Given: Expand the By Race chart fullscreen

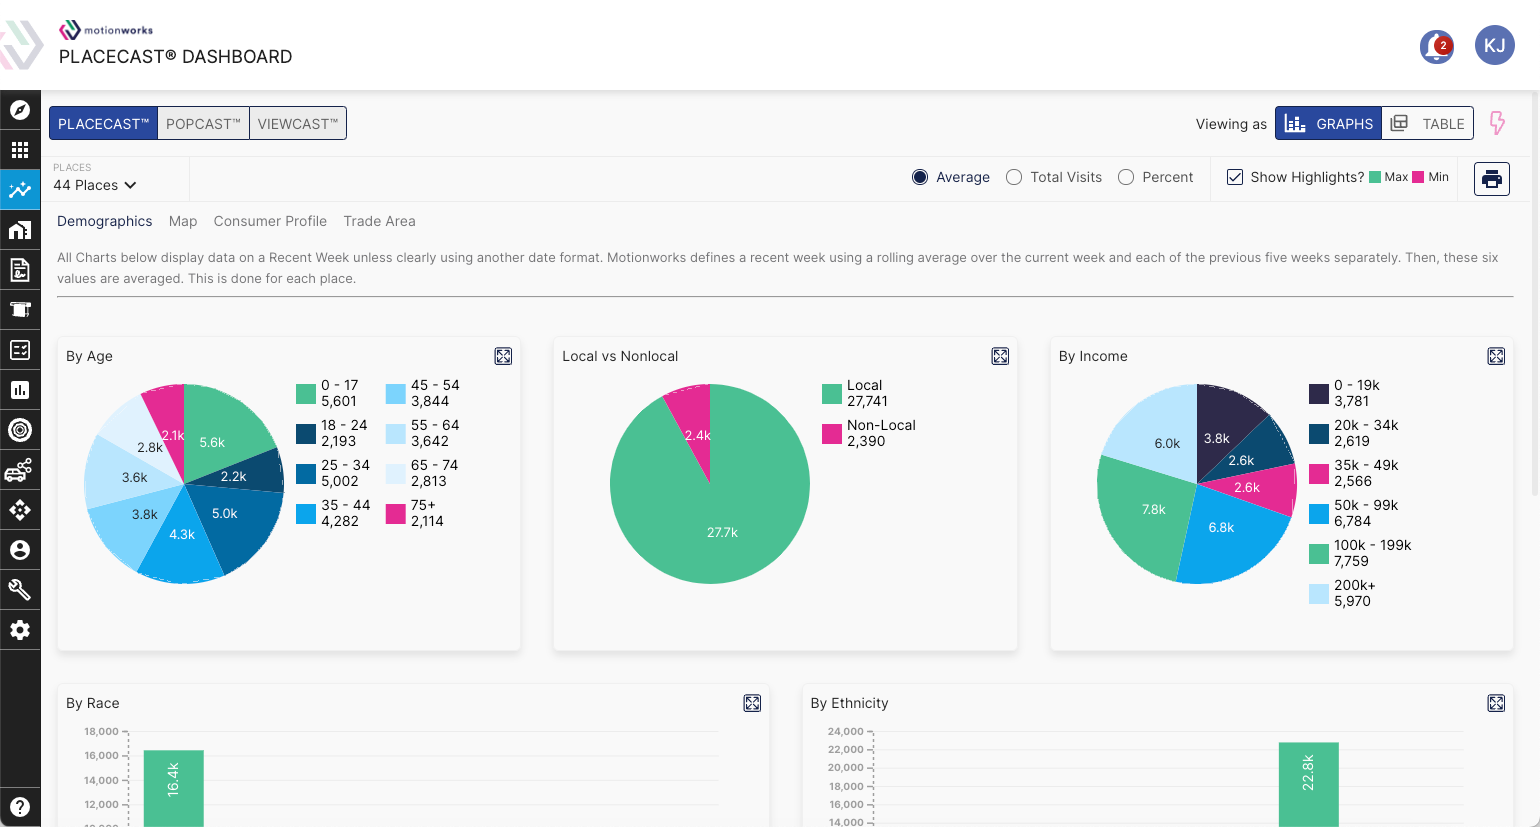Looking at the screenshot, I should (752, 703).
